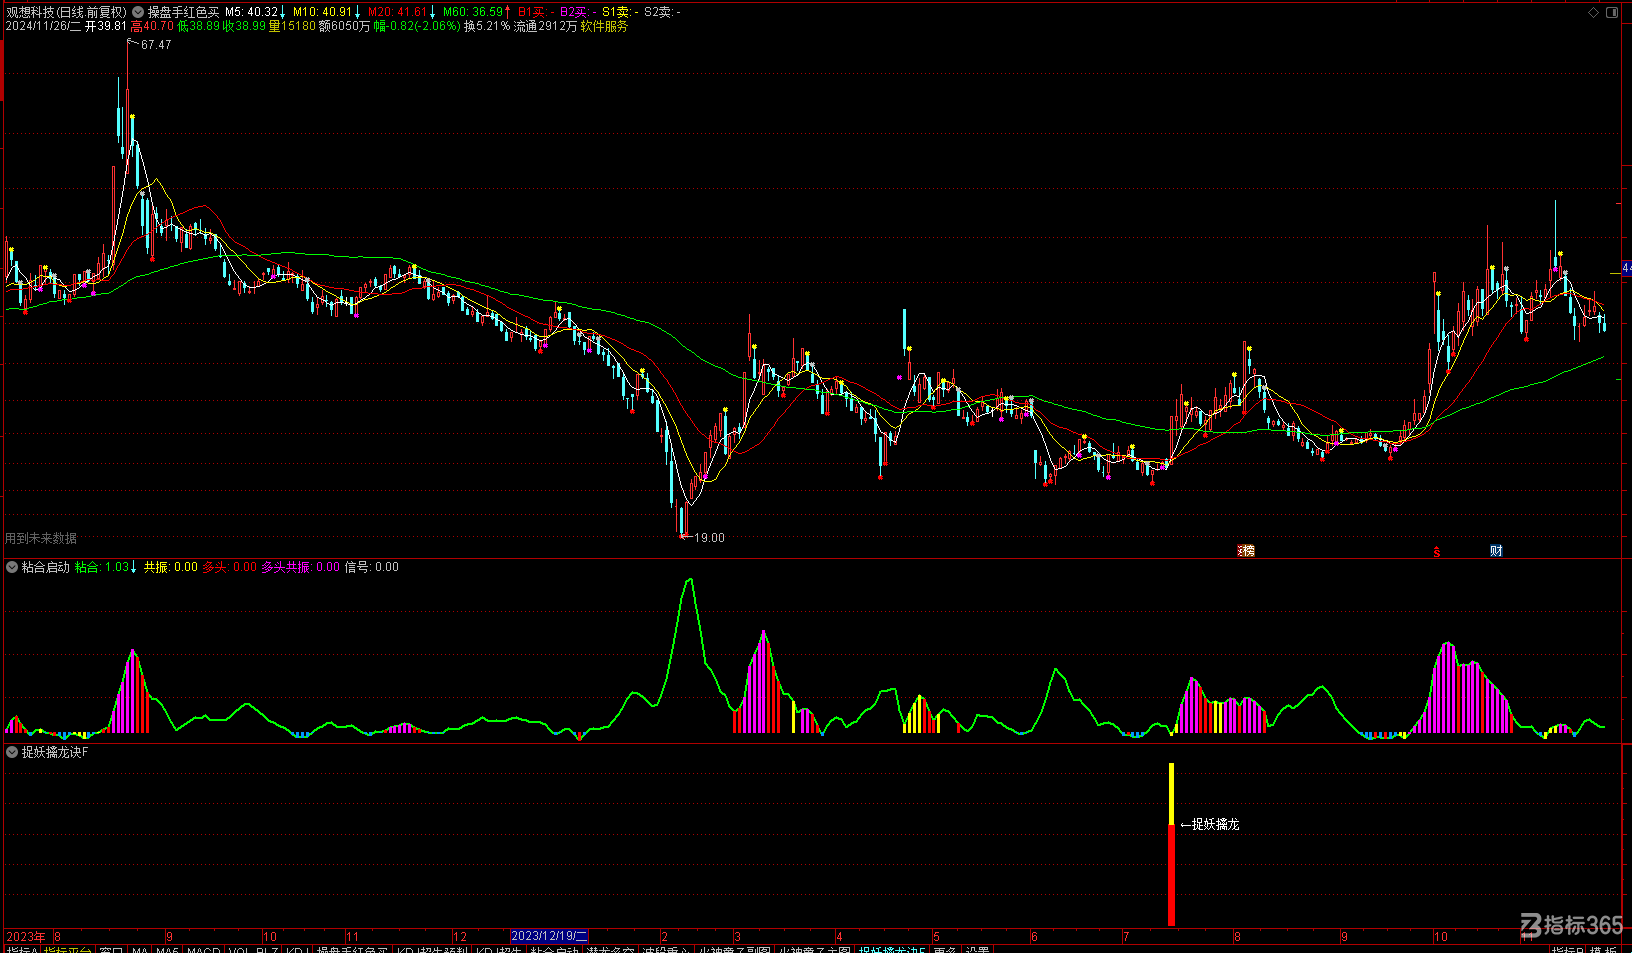
Task: Select the 粘合启动 bottom tab
Action: [x=554, y=950]
